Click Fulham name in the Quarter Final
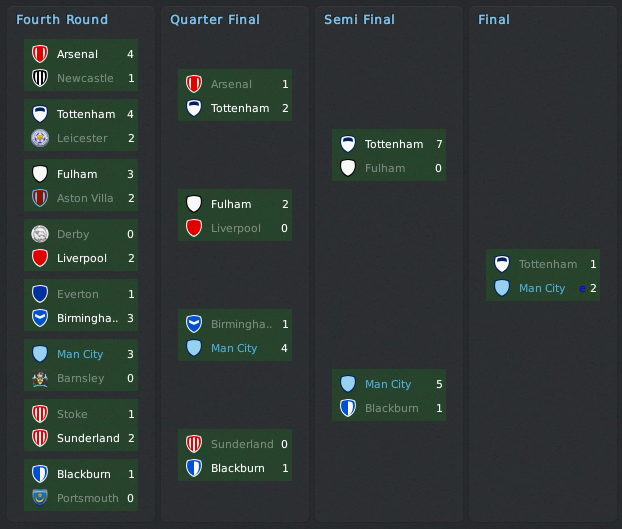This screenshot has height=529, width=622. (231, 204)
